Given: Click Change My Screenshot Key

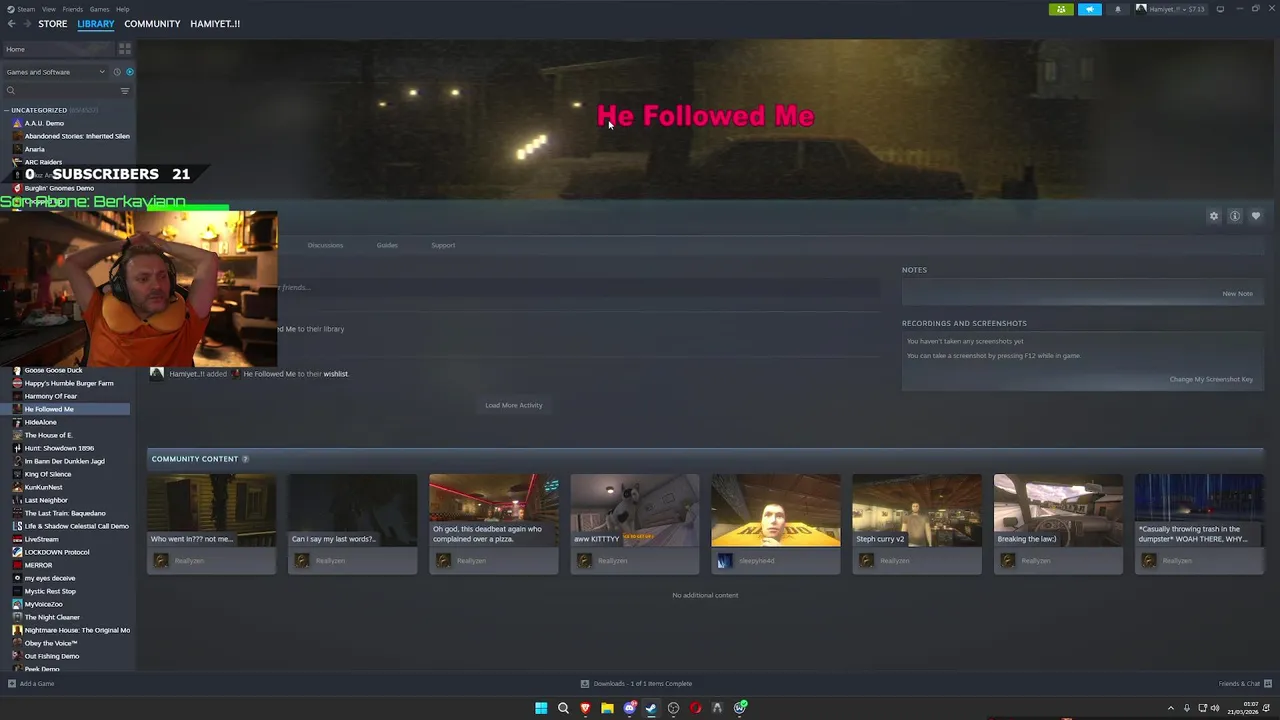Looking at the screenshot, I should coord(1211,379).
